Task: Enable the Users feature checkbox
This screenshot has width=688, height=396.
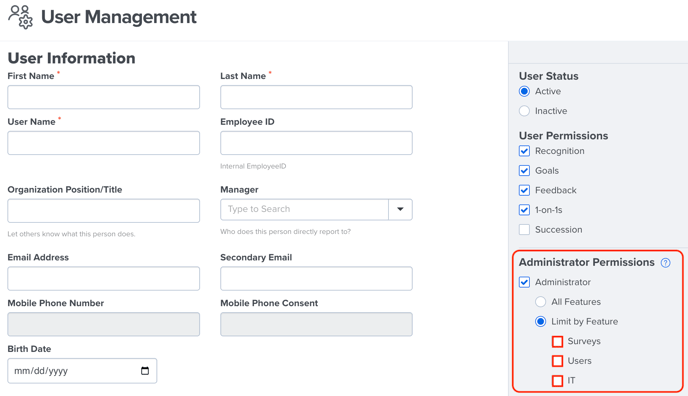Action: [557, 361]
